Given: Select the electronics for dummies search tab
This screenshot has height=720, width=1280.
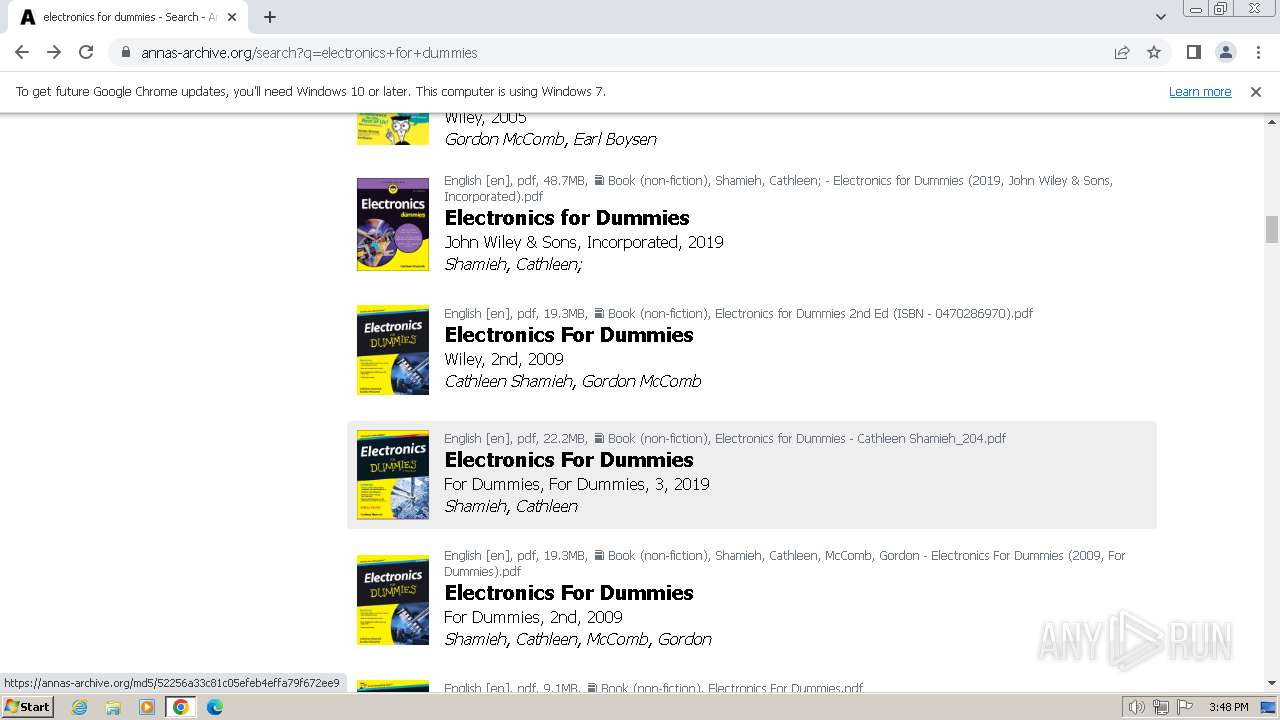Looking at the screenshot, I should pyautogui.click(x=130, y=17).
